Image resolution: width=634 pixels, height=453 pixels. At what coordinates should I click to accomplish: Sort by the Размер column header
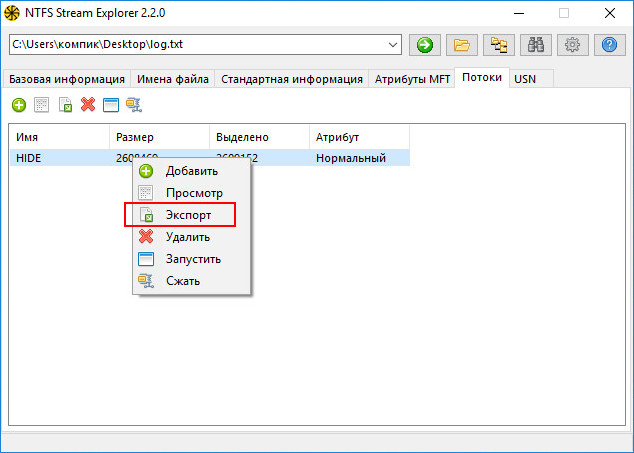pyautogui.click(x=159, y=137)
